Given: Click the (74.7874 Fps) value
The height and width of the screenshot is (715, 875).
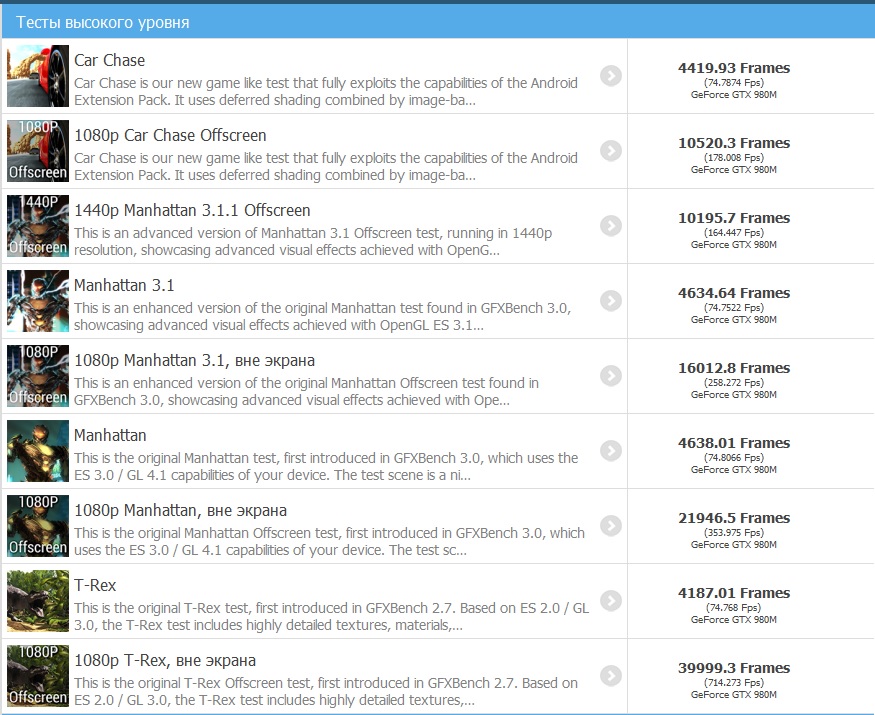Looking at the screenshot, I should click(x=734, y=83).
